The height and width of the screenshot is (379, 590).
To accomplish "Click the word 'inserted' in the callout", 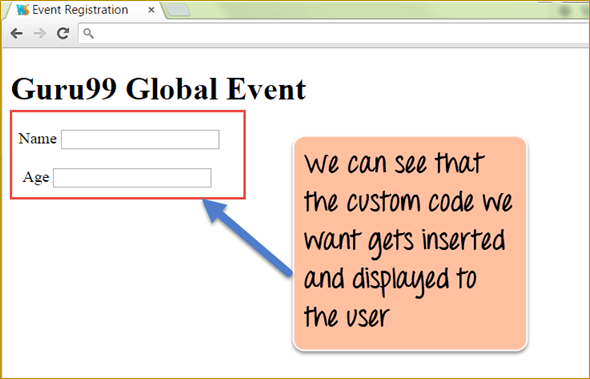I will [x=463, y=240].
